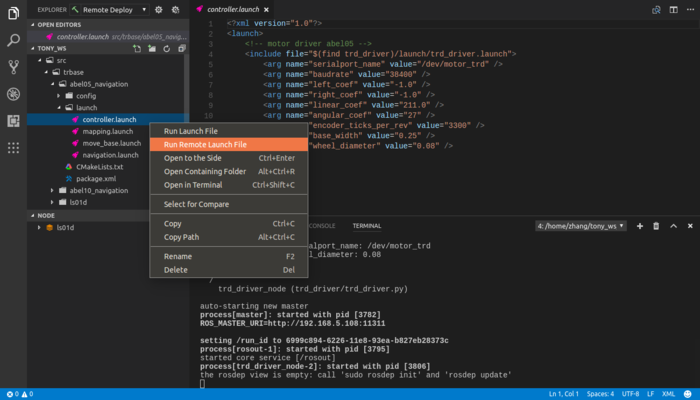The width and height of the screenshot is (700, 400).
Task: Choose Select for Compare
Action: tap(229, 204)
